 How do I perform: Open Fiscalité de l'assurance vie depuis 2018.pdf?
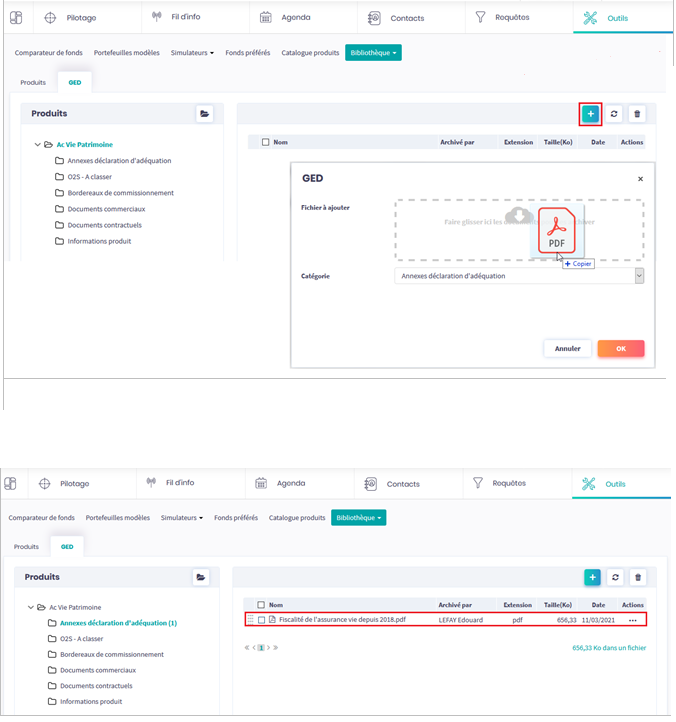(342, 620)
